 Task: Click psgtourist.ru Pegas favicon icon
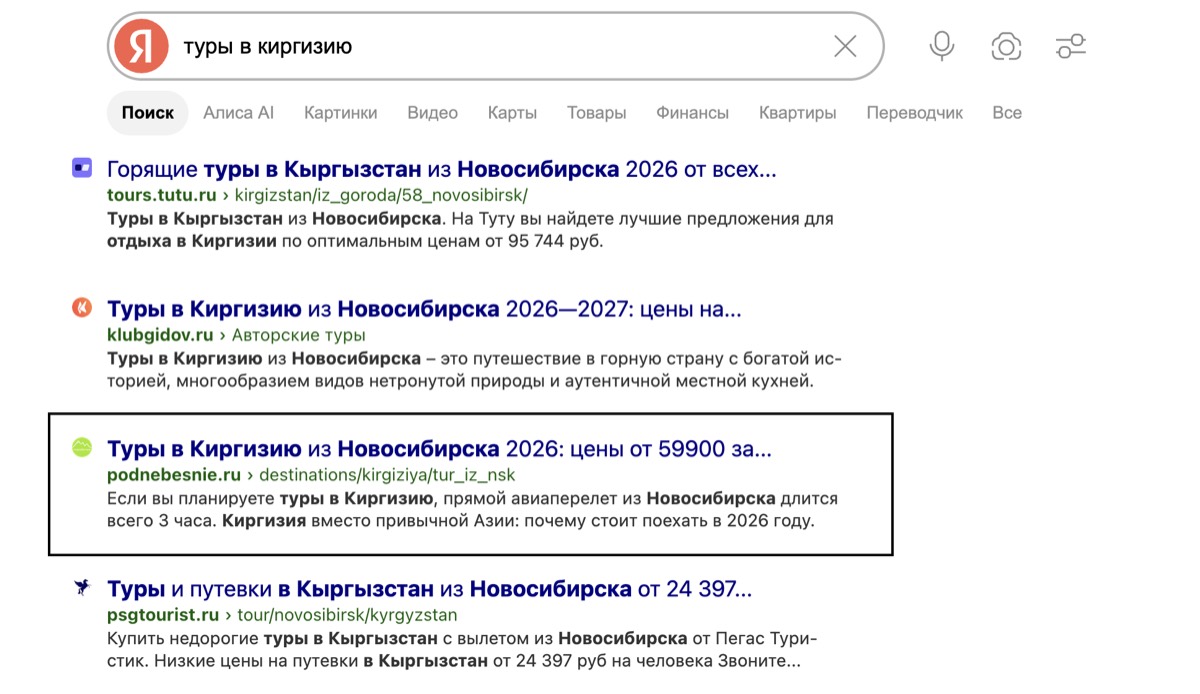pos(82,588)
